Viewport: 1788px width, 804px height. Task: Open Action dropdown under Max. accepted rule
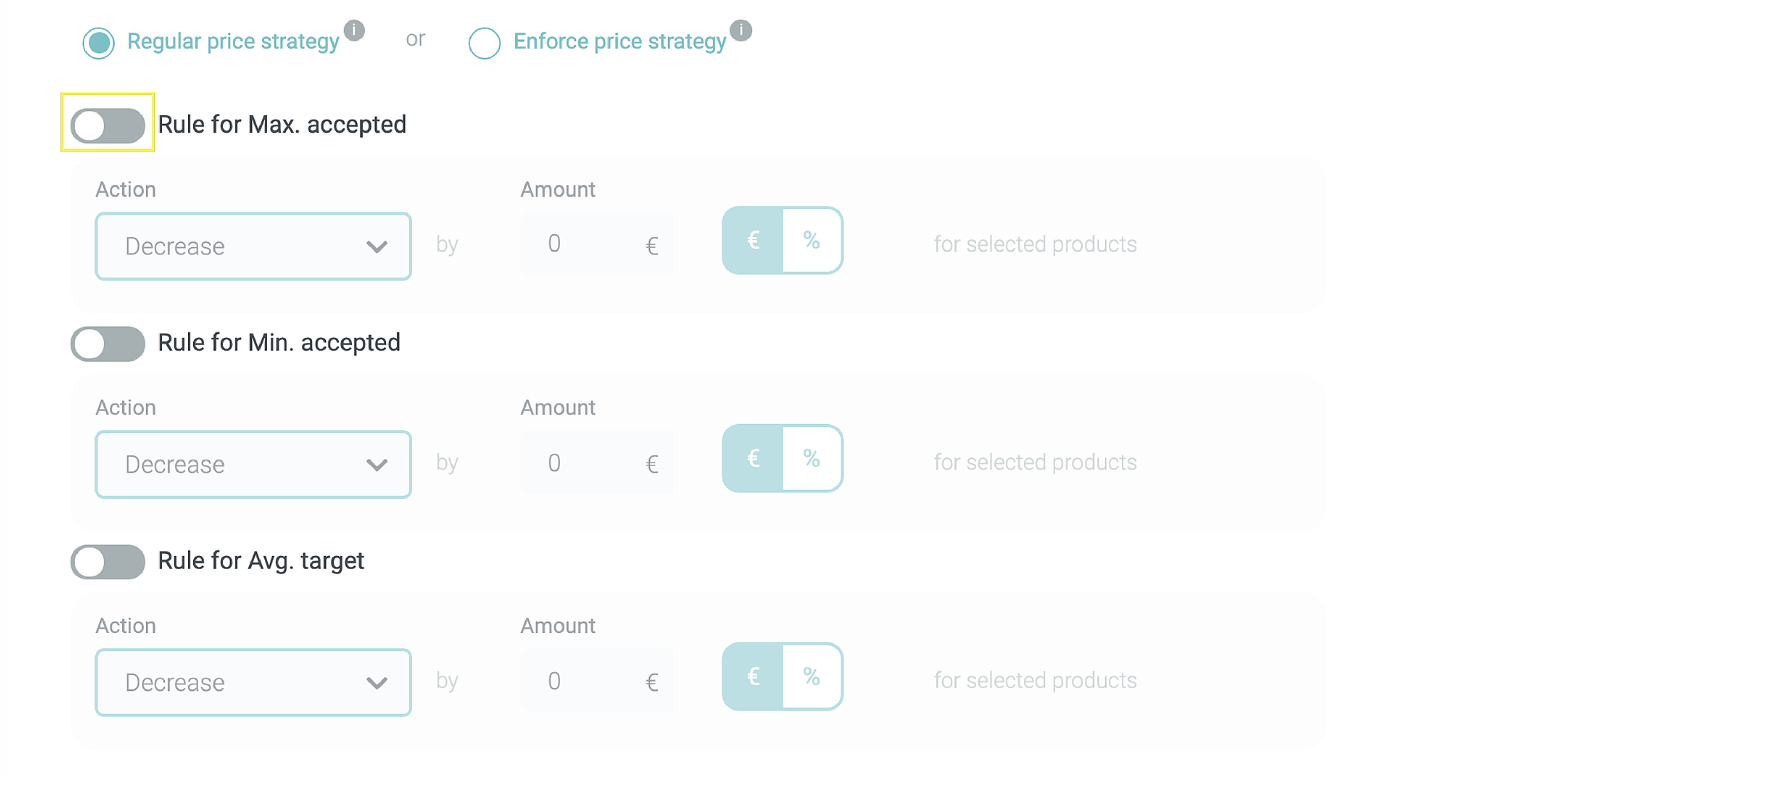click(253, 246)
